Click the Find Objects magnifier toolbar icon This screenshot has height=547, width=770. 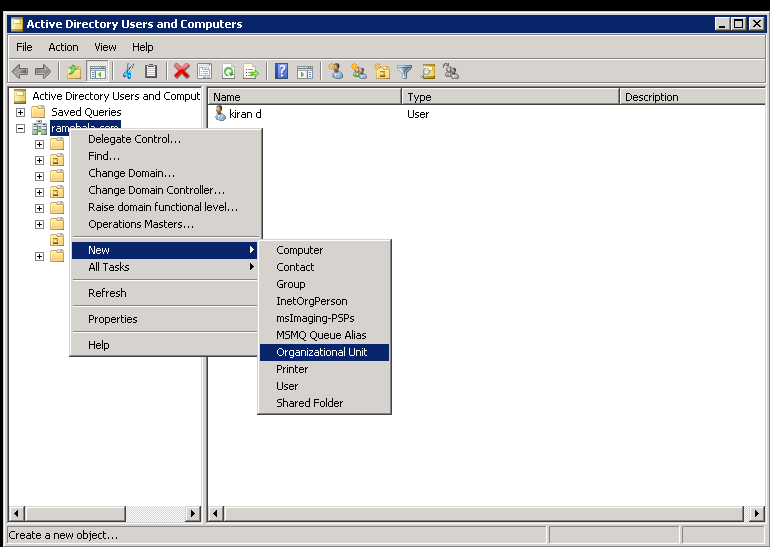tap(428, 72)
